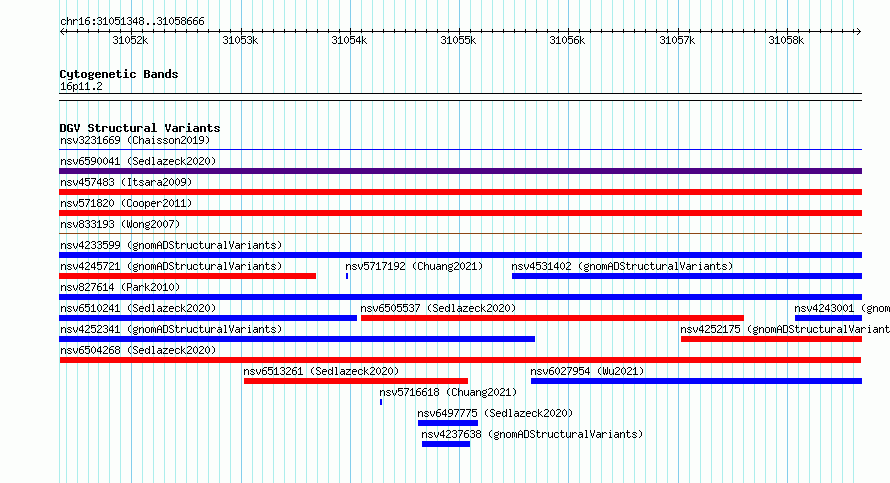Open nsv4233599 (gnomADStructuralVariants) label

(171, 245)
